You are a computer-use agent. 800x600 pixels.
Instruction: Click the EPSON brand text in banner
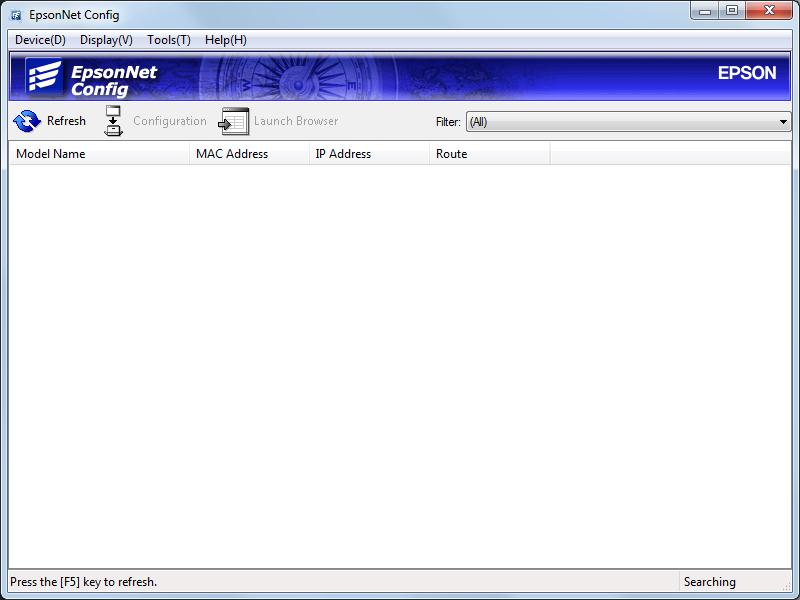pyautogui.click(x=747, y=73)
